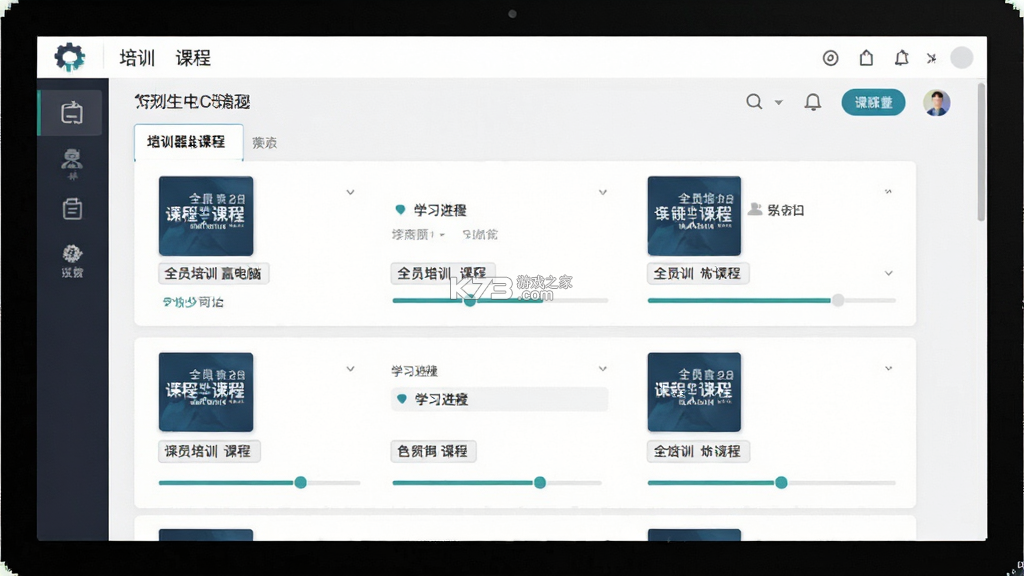Click the person icon beside the top-right thumbnail
The width and height of the screenshot is (1024, 576).
755,210
